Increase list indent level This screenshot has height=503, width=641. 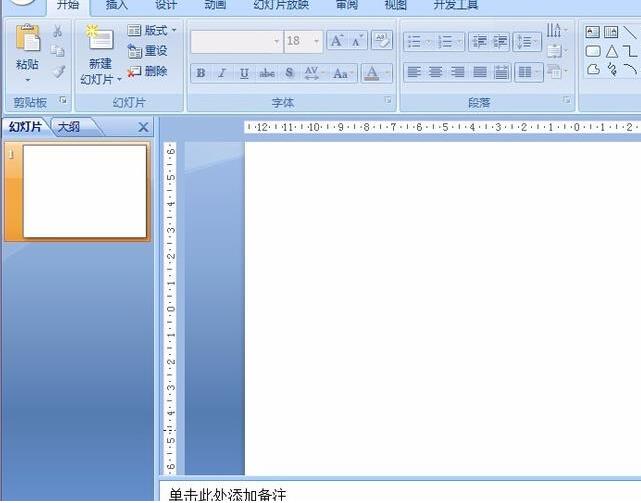coord(500,41)
